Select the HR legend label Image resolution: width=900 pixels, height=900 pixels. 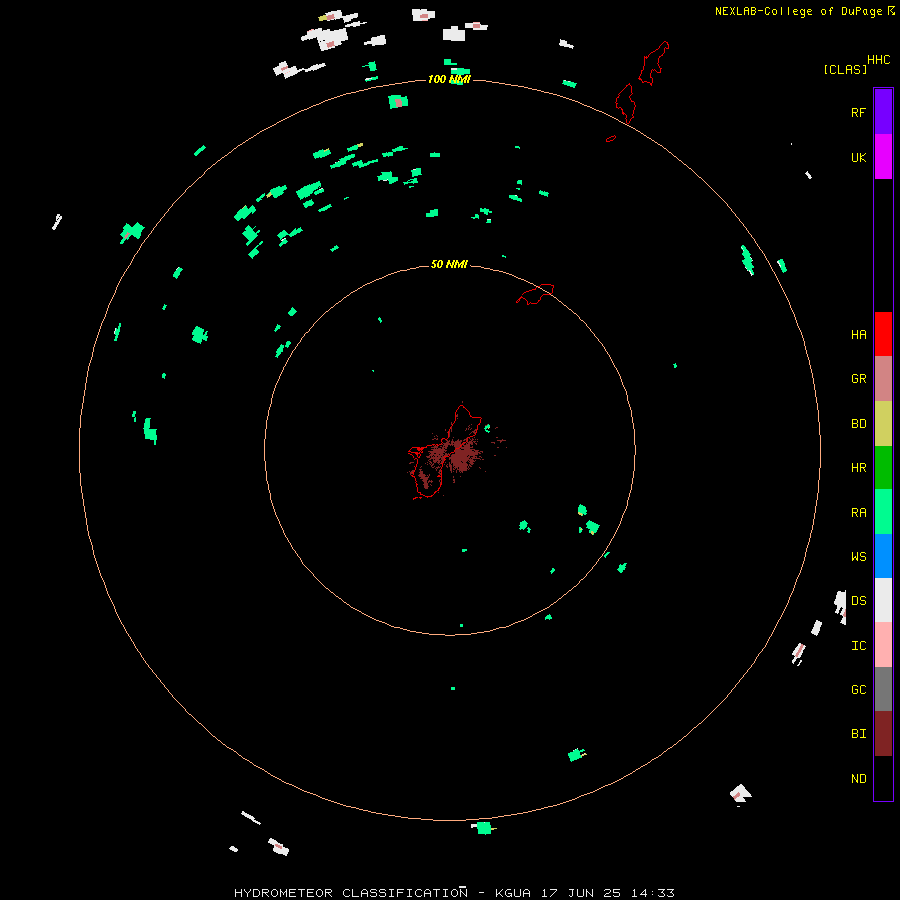pos(858,468)
